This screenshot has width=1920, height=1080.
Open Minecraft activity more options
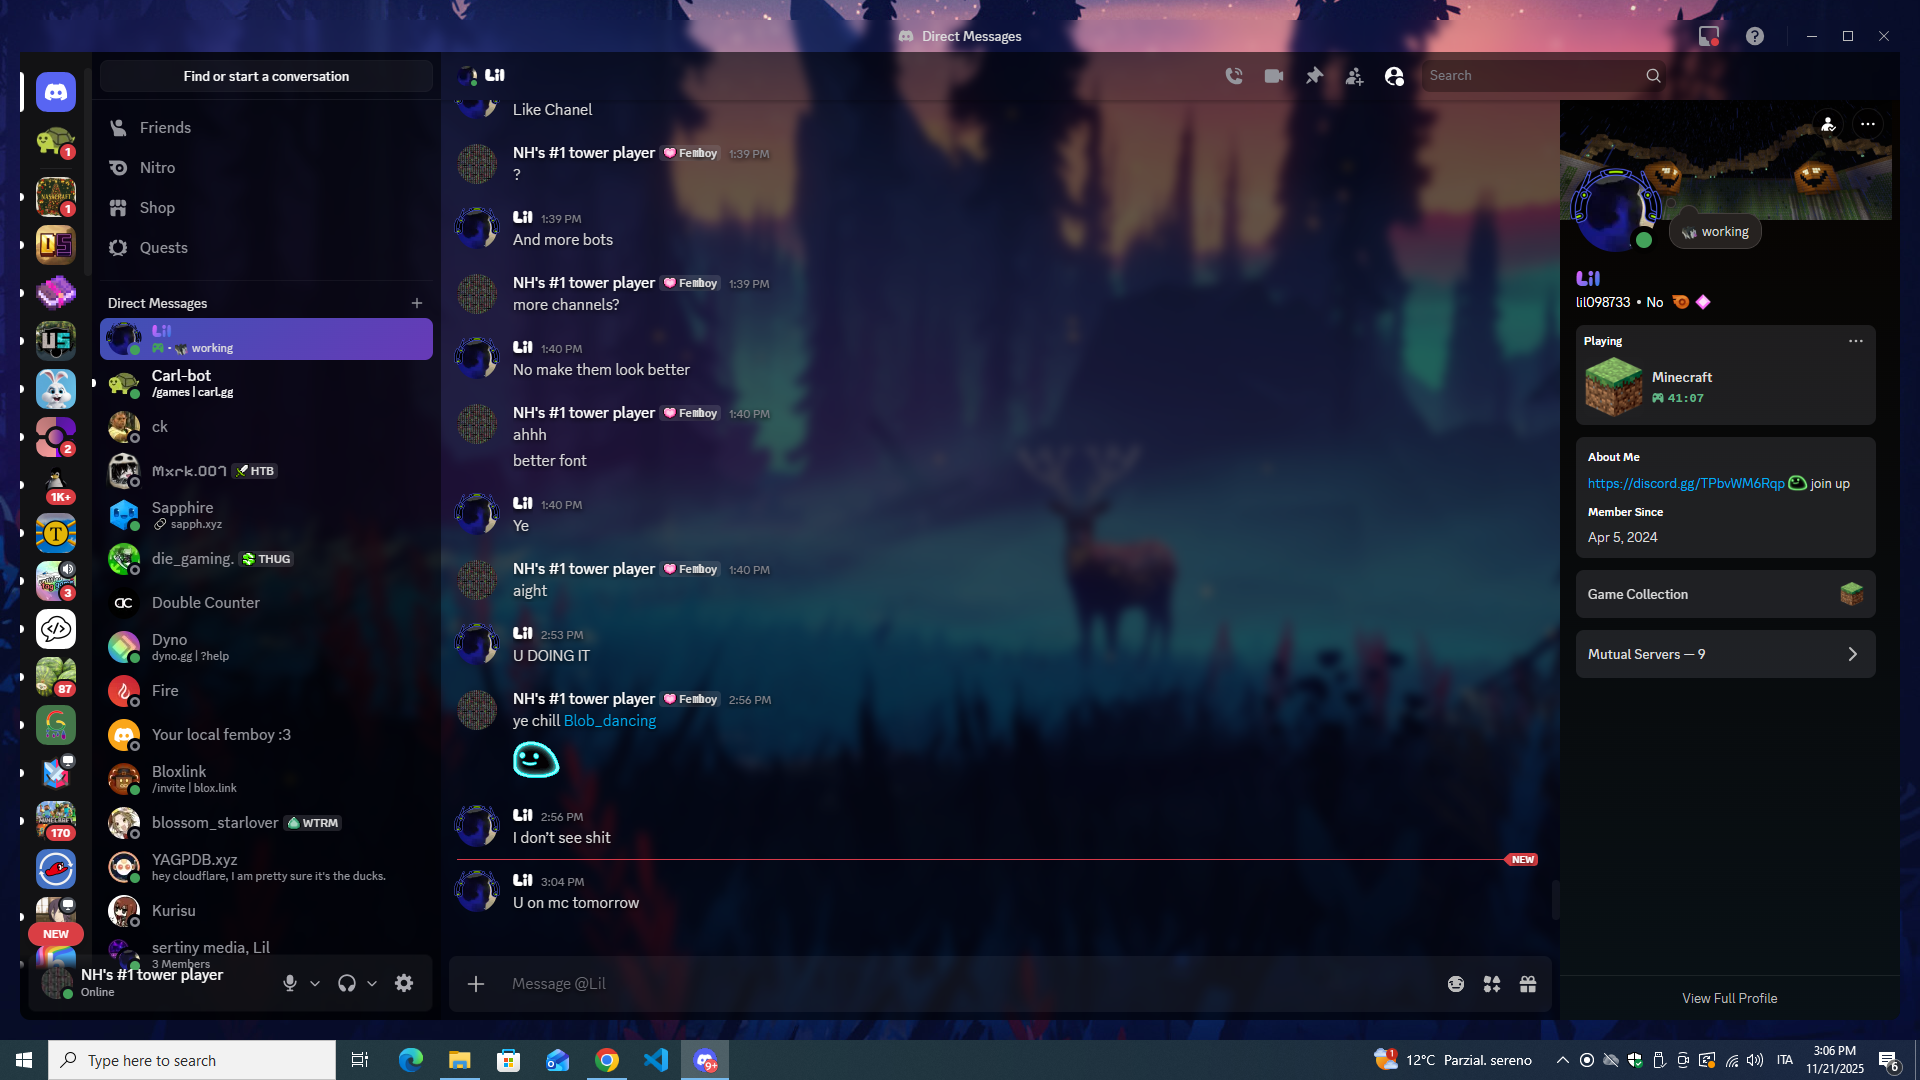(1856, 341)
